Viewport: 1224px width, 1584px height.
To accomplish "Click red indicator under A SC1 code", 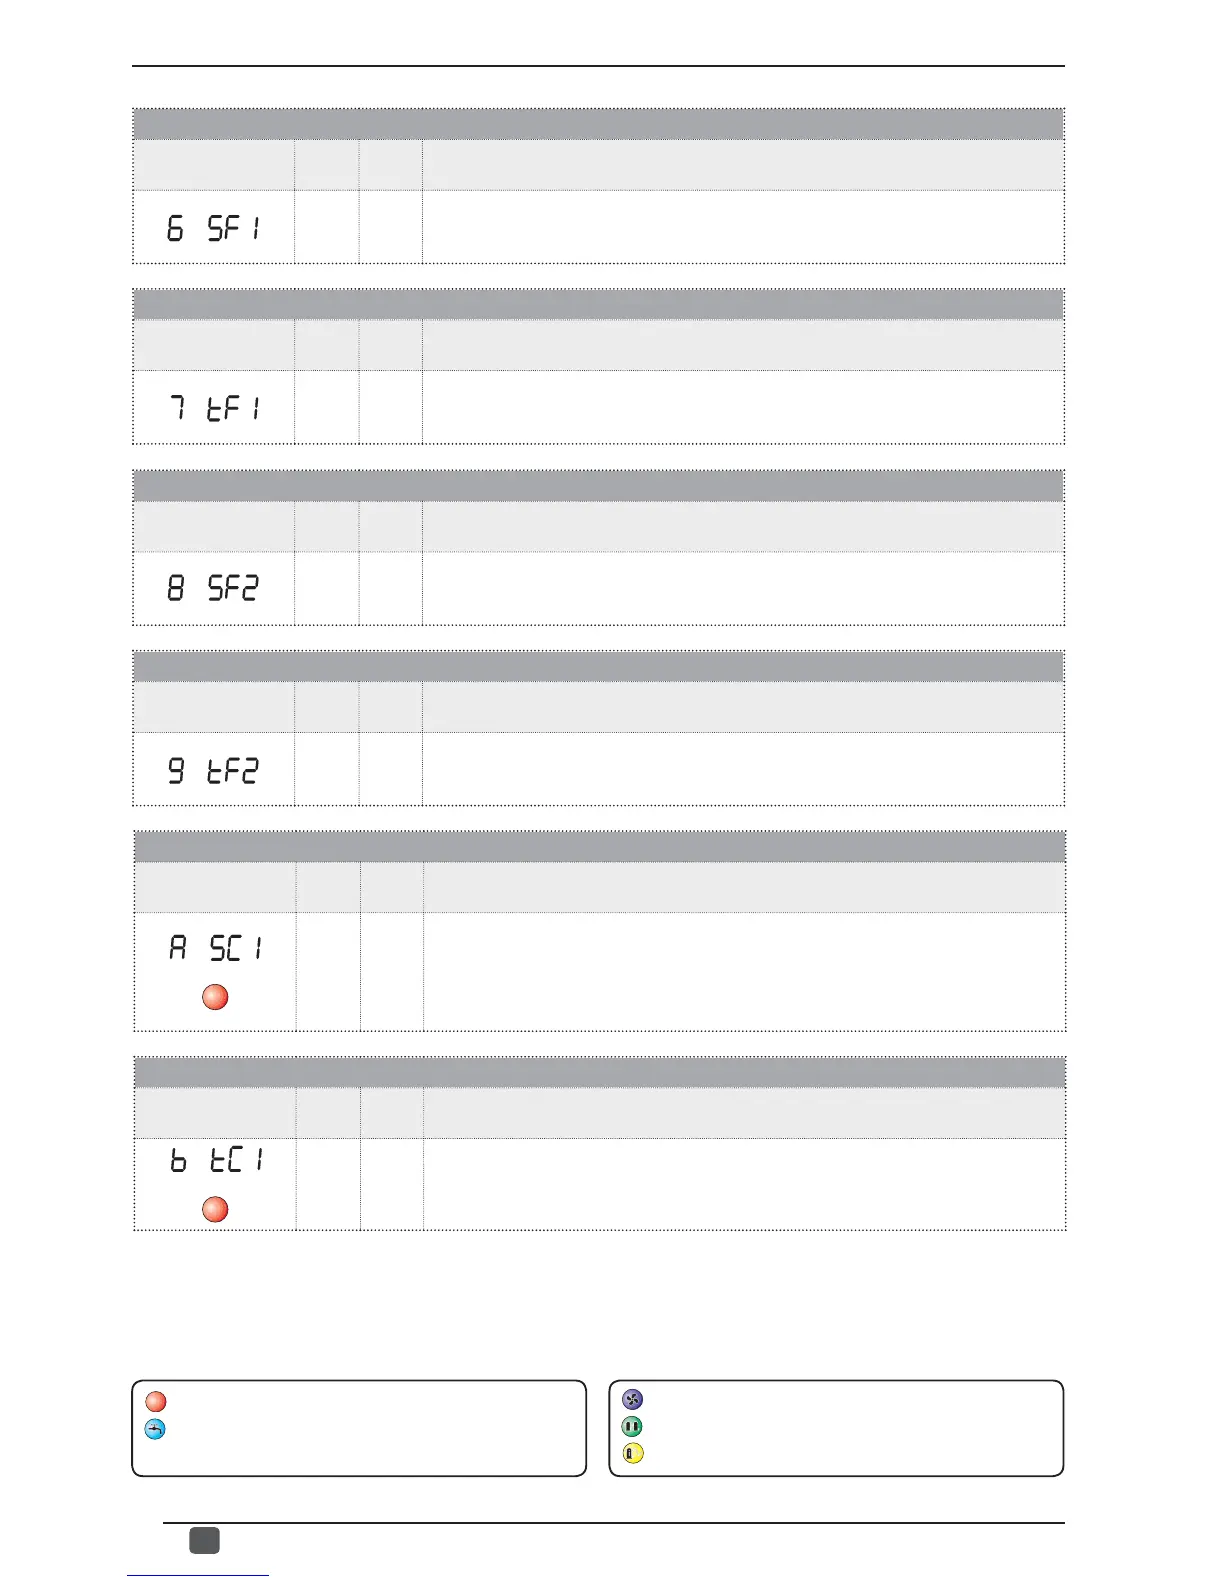I will [x=215, y=997].
